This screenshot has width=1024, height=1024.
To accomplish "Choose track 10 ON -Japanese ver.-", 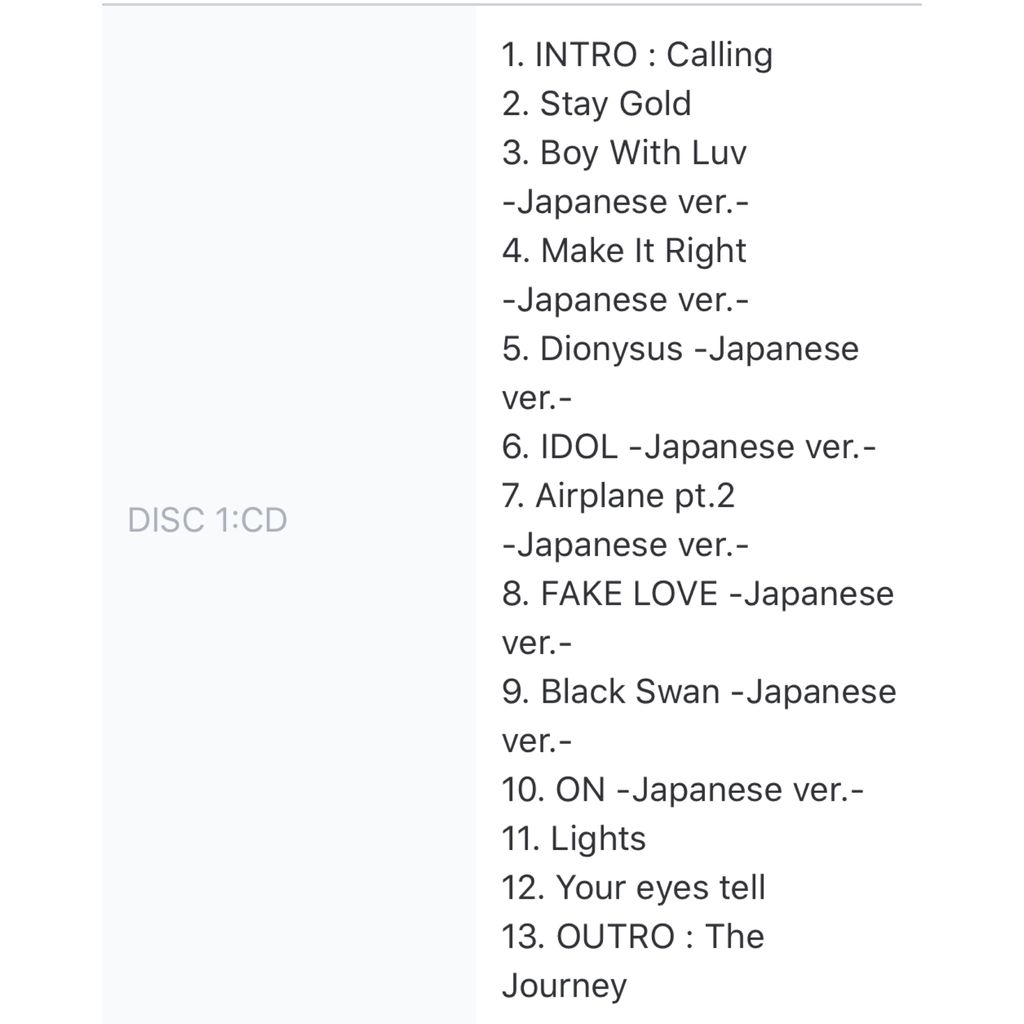I will [x=683, y=790].
